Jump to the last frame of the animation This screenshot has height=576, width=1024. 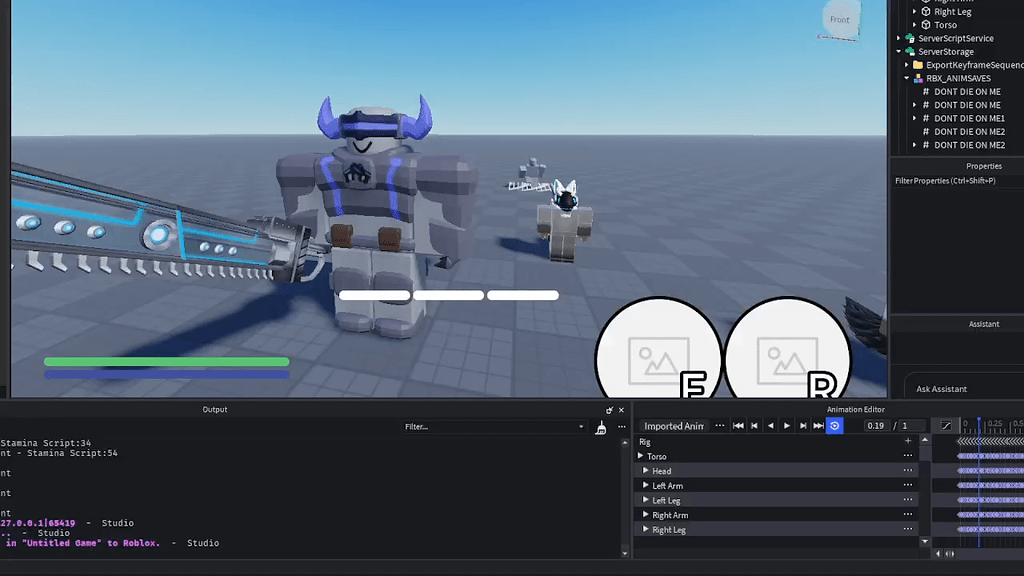pos(818,426)
